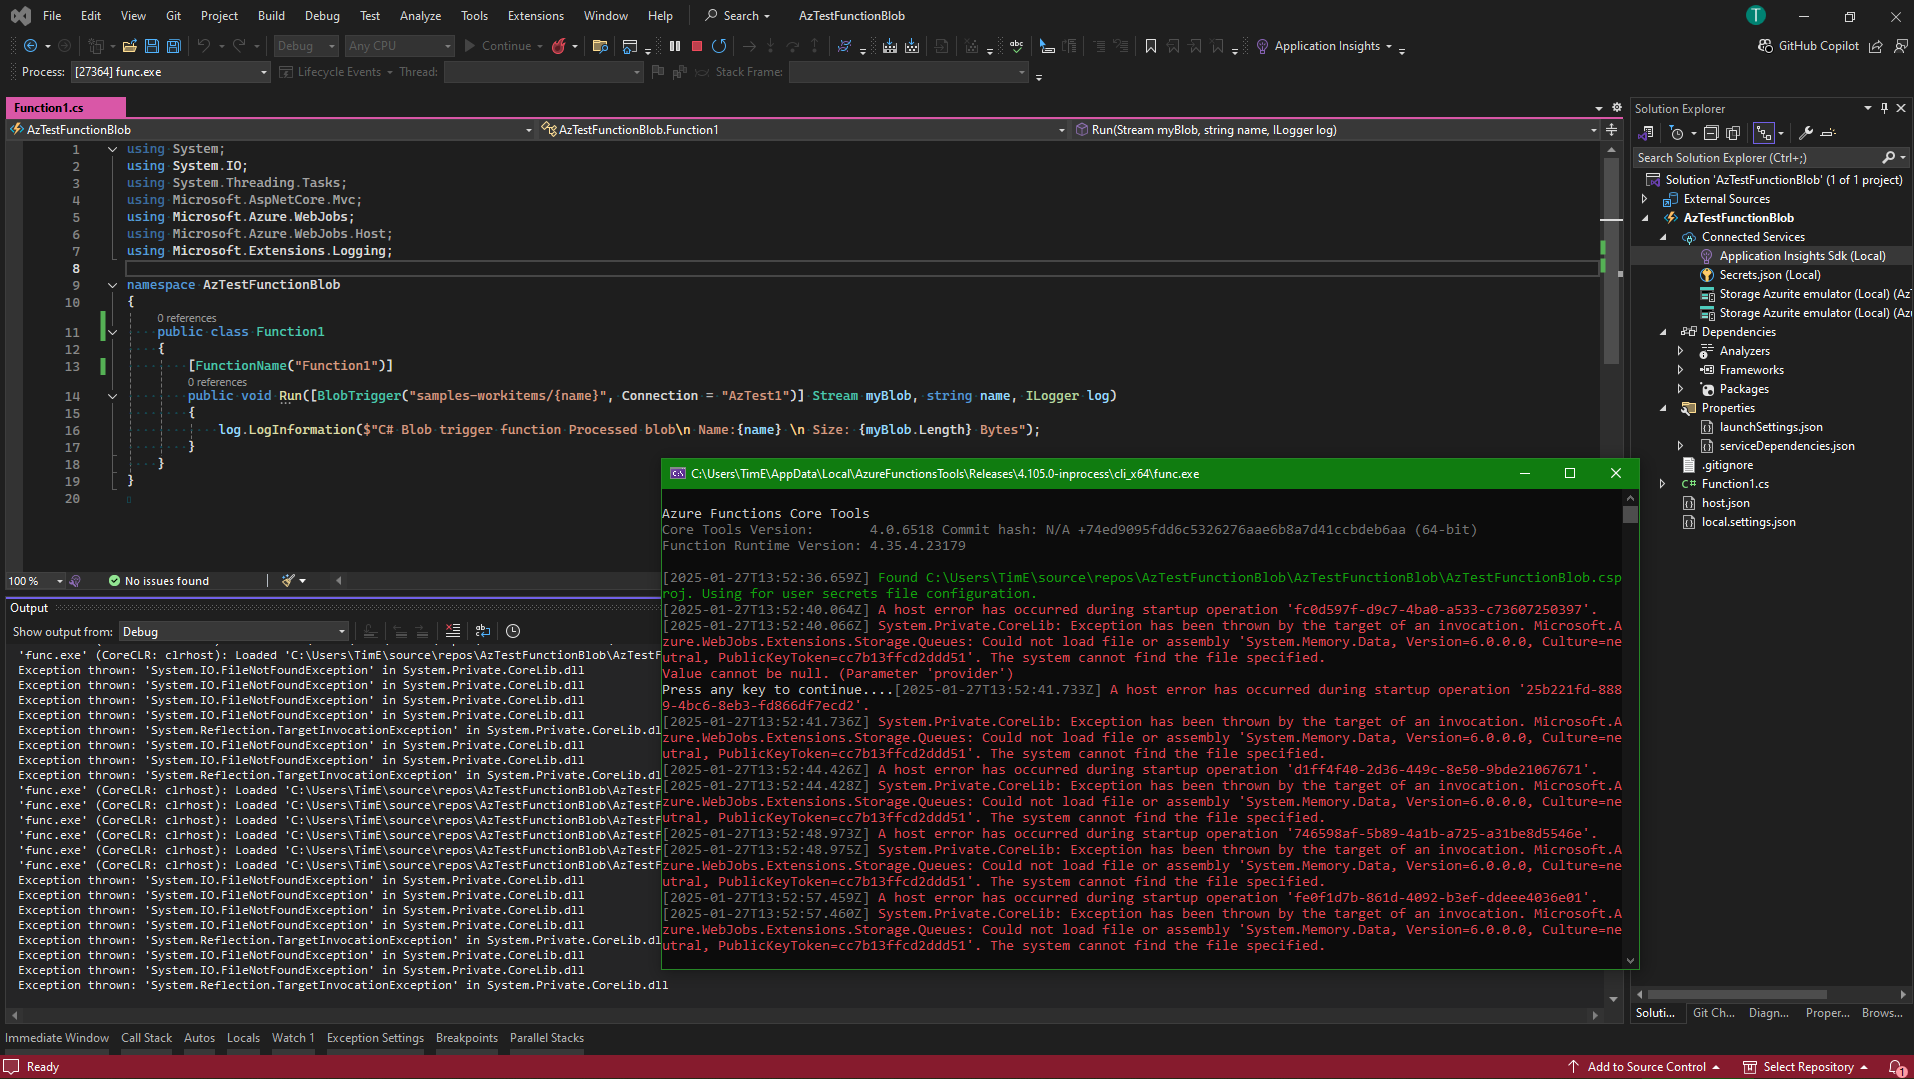1914x1079 pixels.
Task: Expand the Packages node
Action: point(1681,389)
